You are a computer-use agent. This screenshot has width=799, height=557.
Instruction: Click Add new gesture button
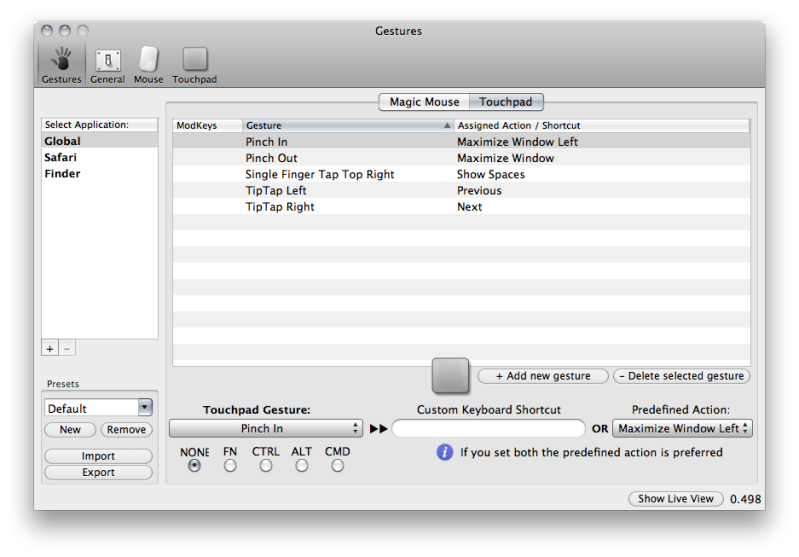pos(543,376)
